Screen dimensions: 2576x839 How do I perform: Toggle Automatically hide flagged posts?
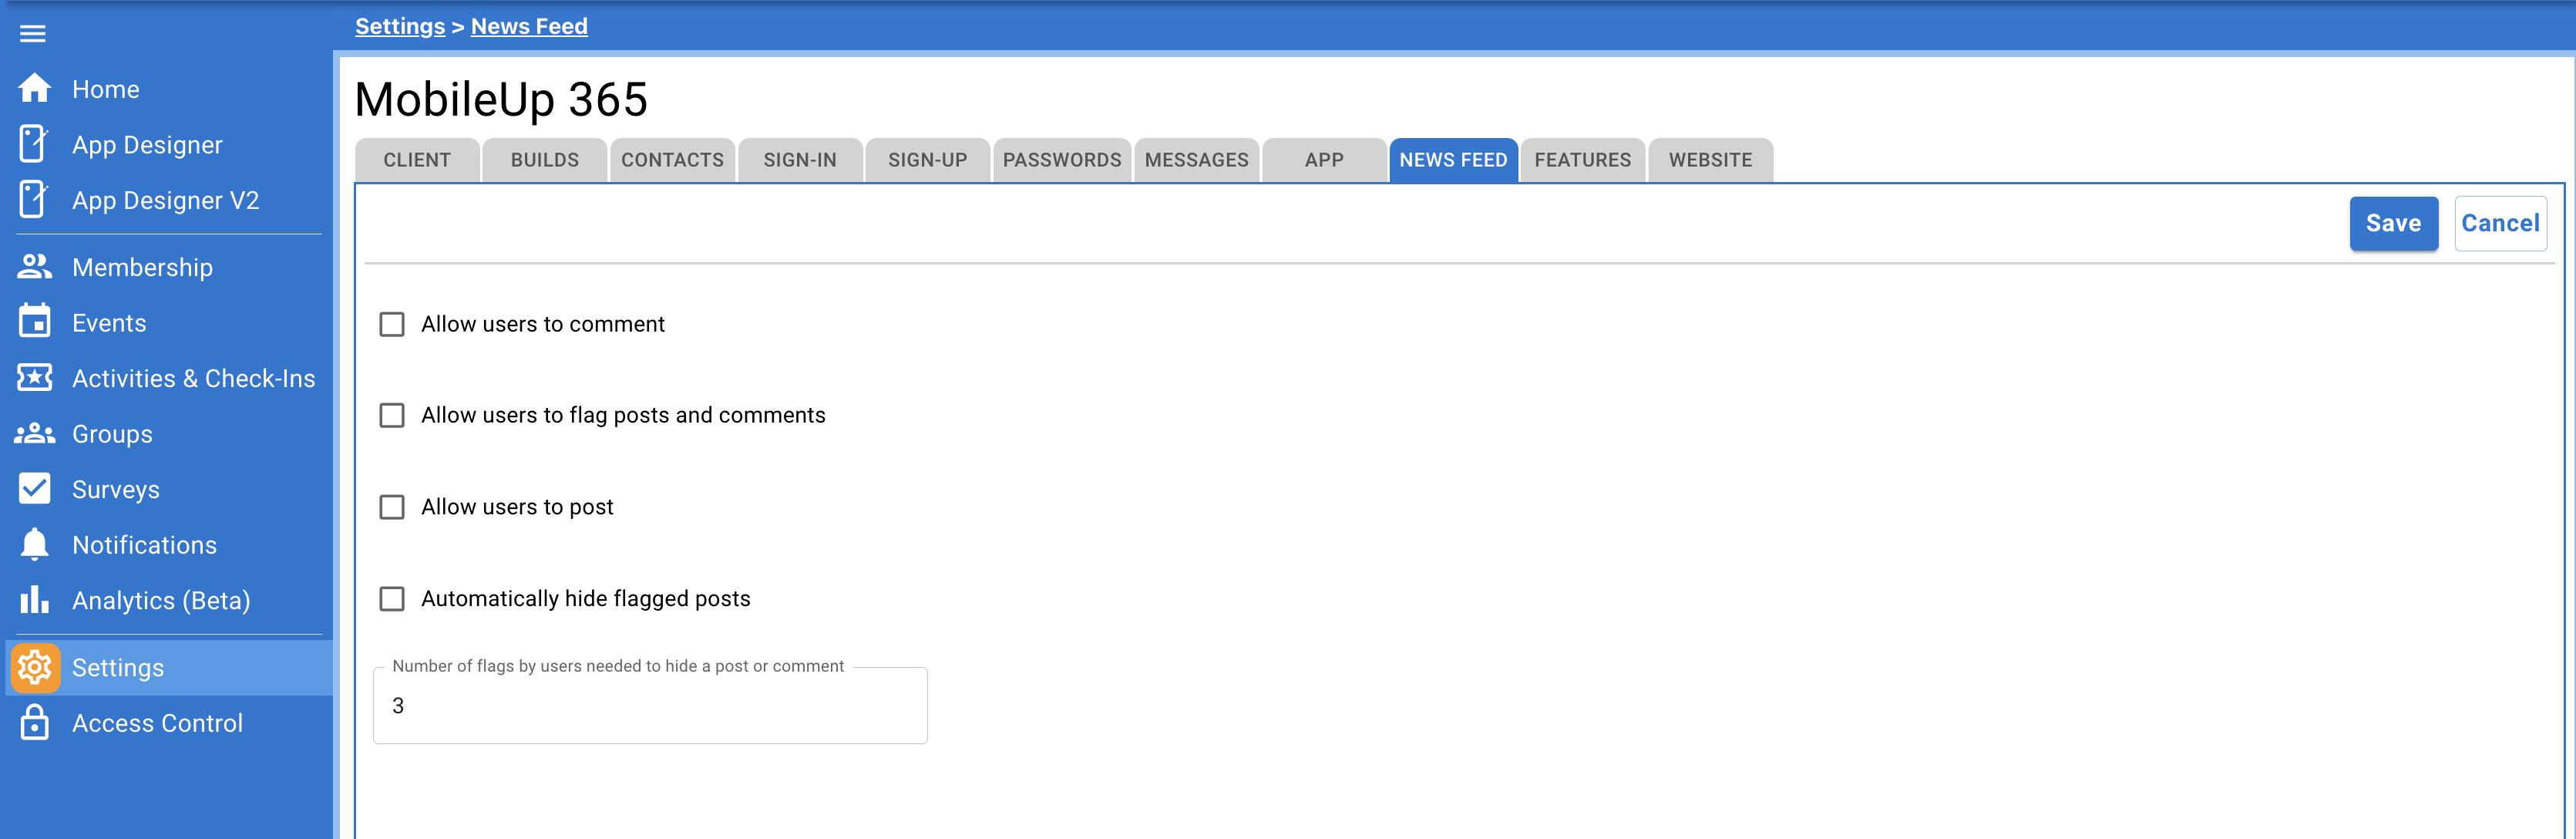click(391, 598)
